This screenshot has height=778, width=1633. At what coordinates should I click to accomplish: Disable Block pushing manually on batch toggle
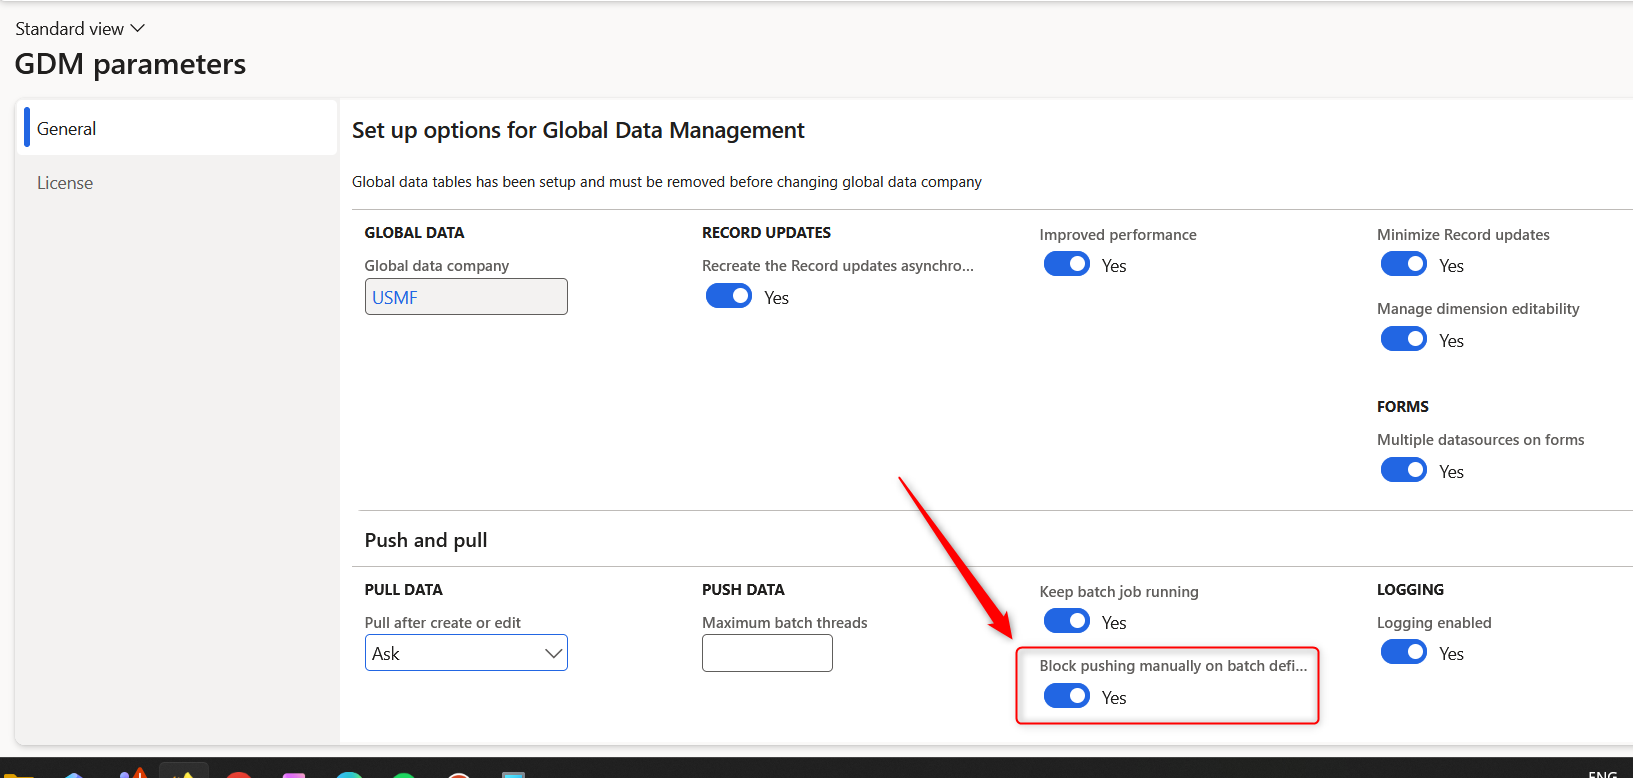1066,697
